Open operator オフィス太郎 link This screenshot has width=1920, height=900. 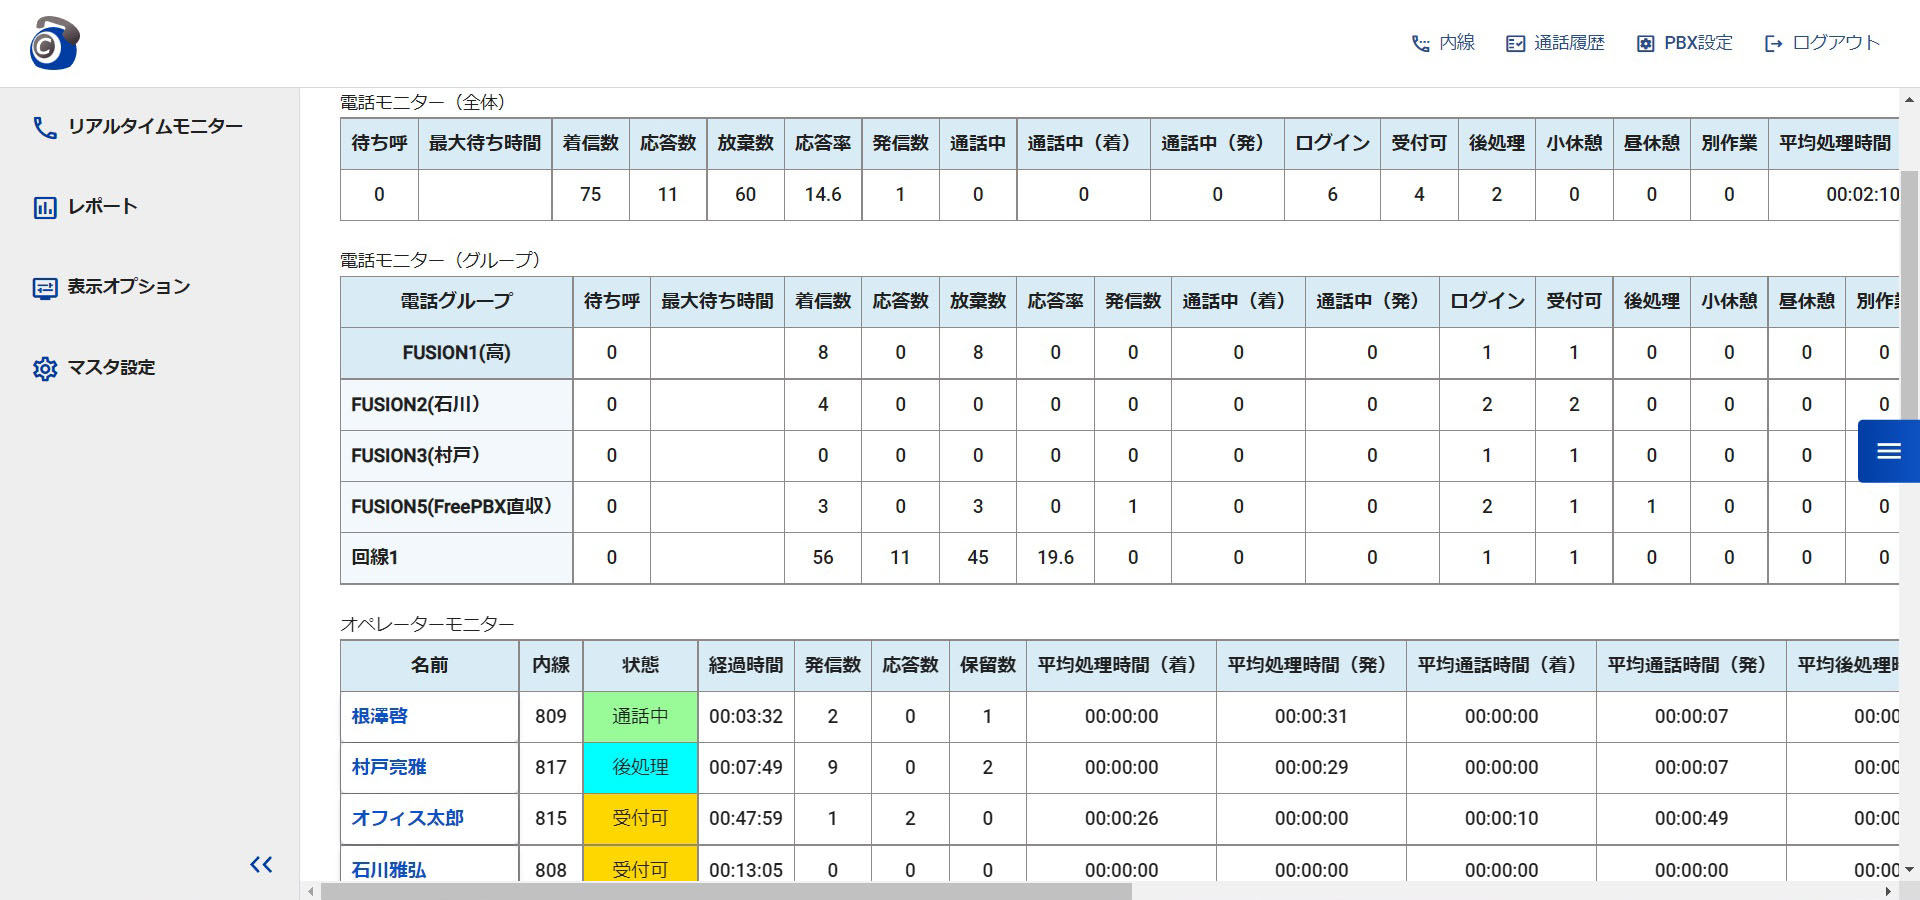click(x=407, y=818)
